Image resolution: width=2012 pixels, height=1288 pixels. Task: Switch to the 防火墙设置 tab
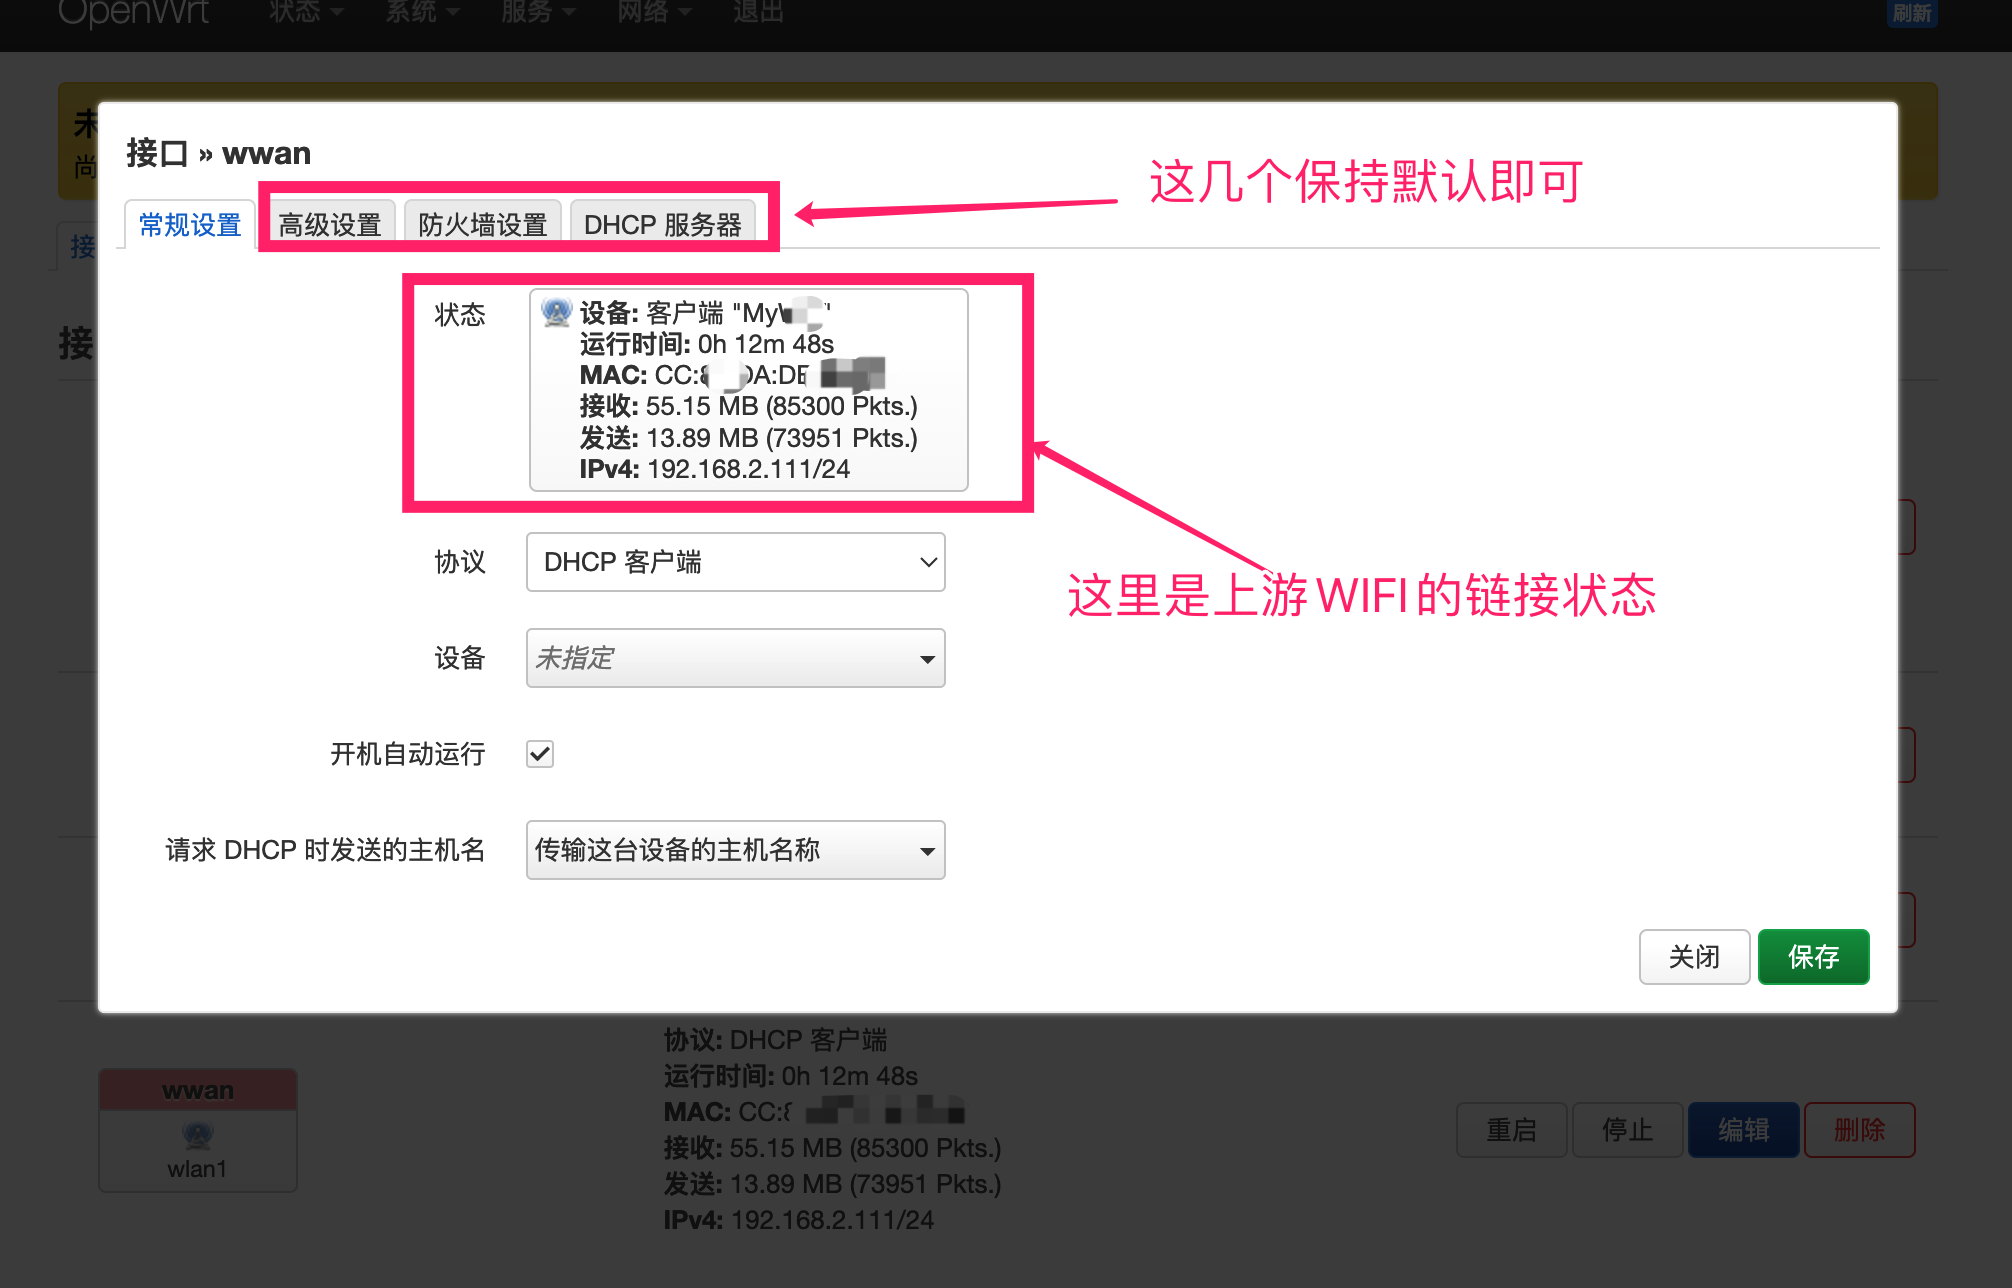click(482, 223)
